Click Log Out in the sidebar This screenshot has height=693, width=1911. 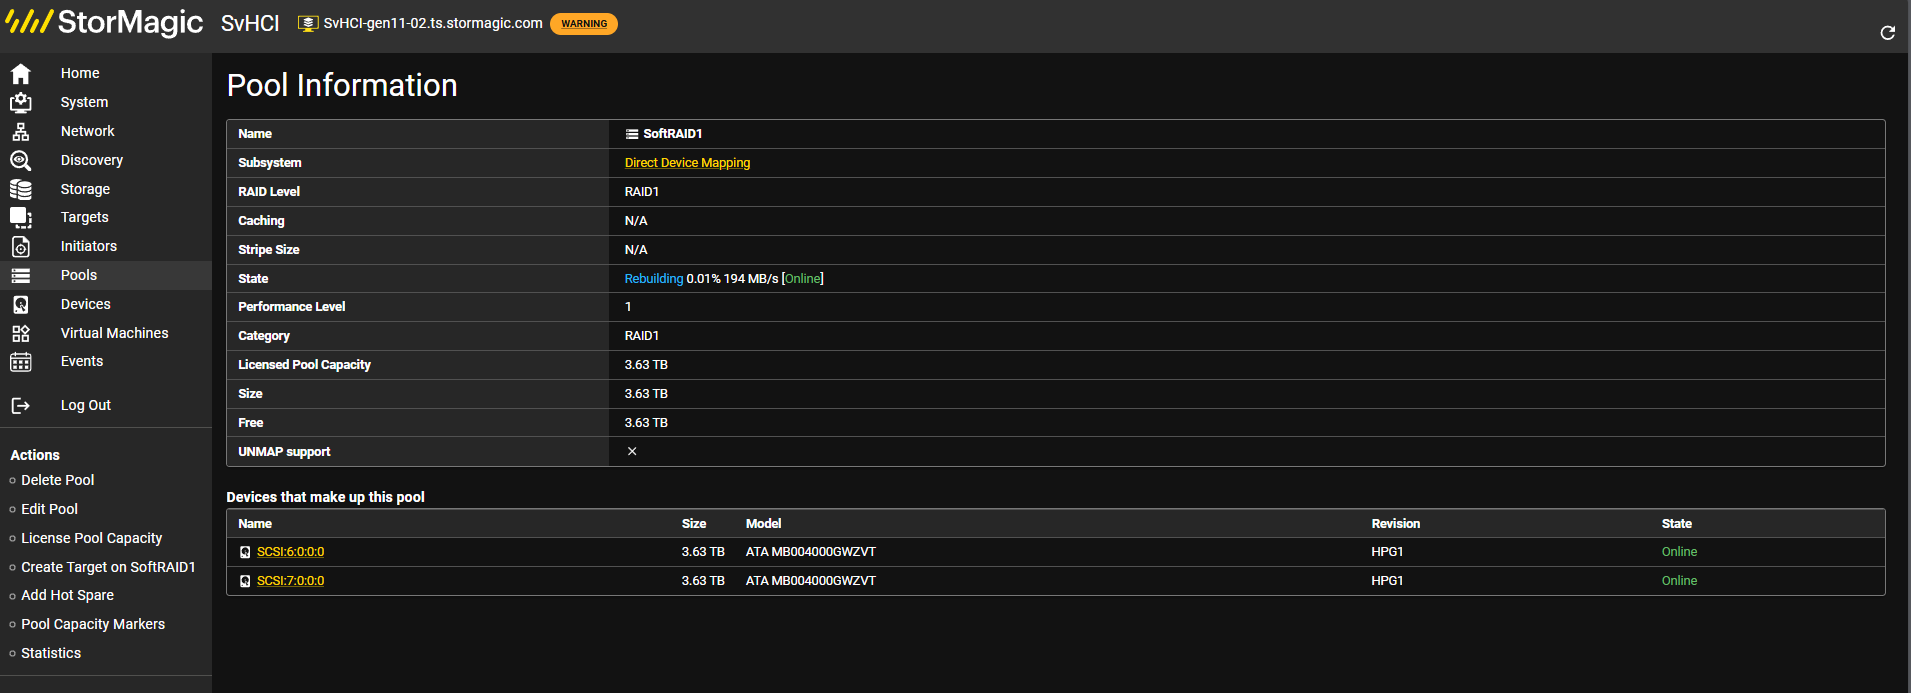pos(85,405)
